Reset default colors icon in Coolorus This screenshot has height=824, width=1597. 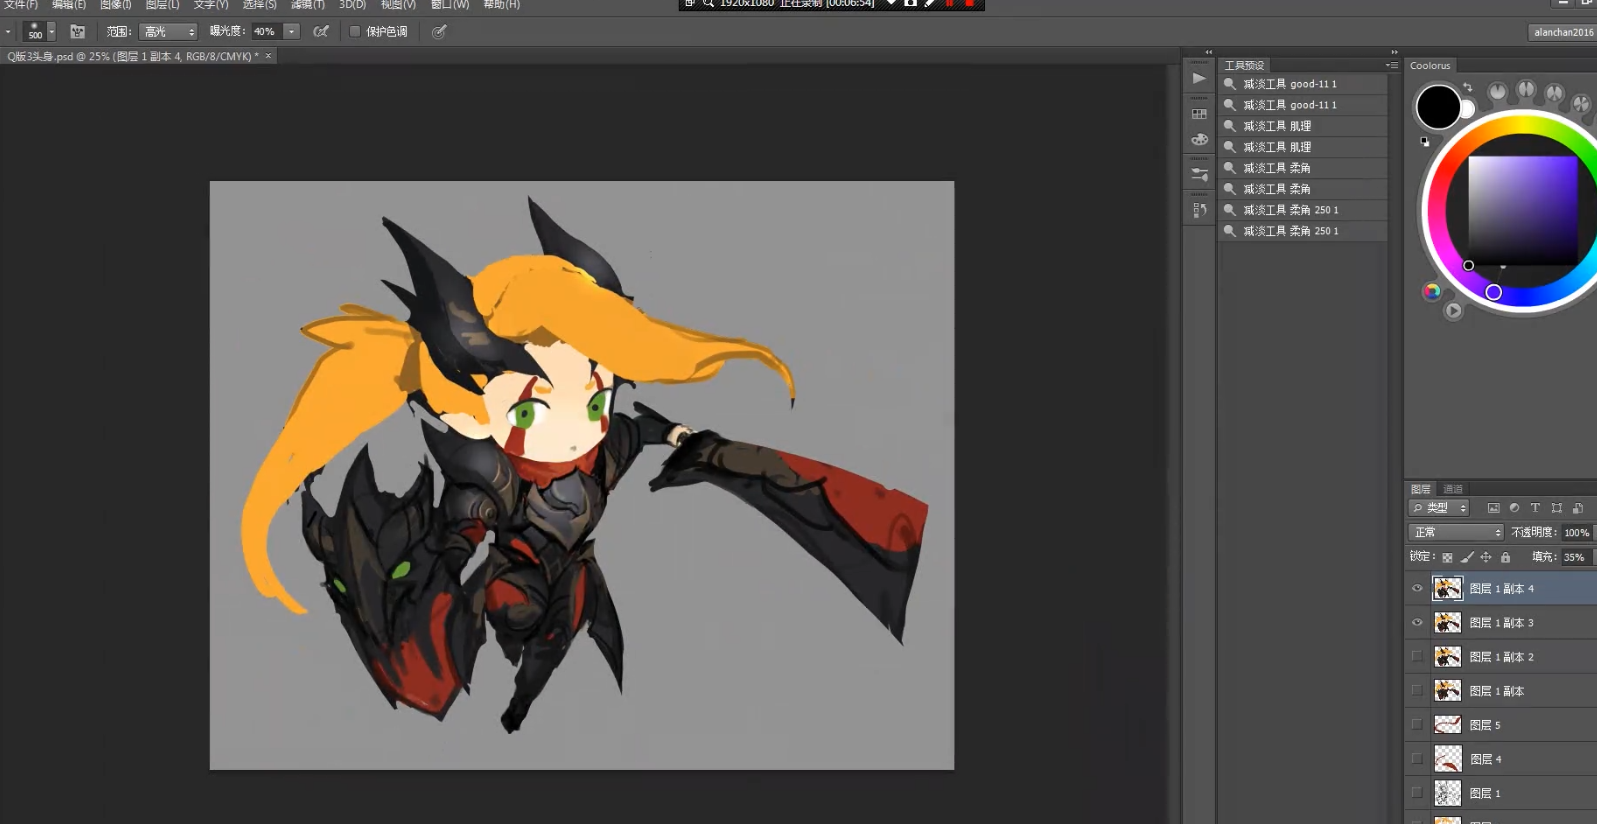coord(1425,141)
